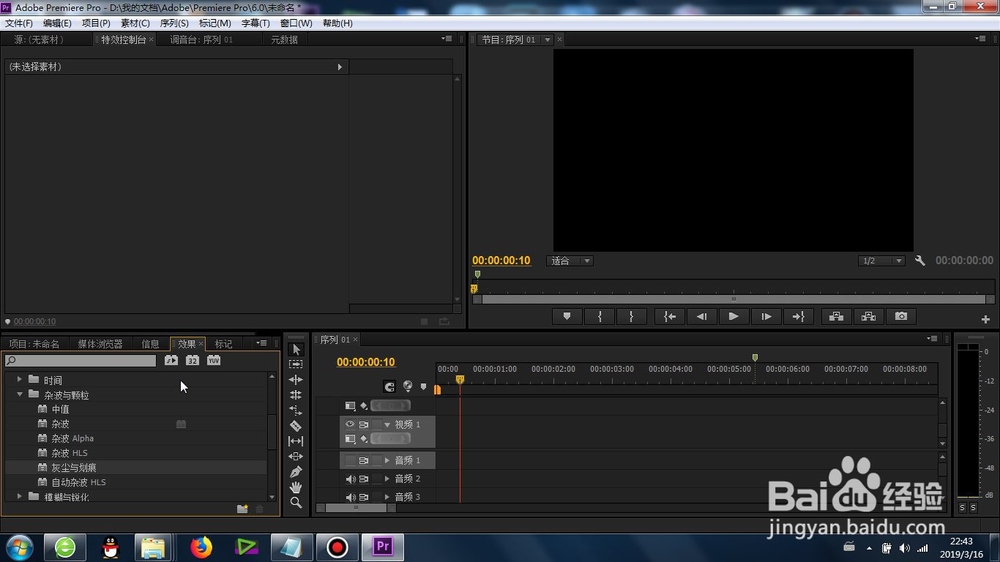Image resolution: width=1000 pixels, height=562 pixels.
Task: Click Go to In point button
Action: point(670,316)
